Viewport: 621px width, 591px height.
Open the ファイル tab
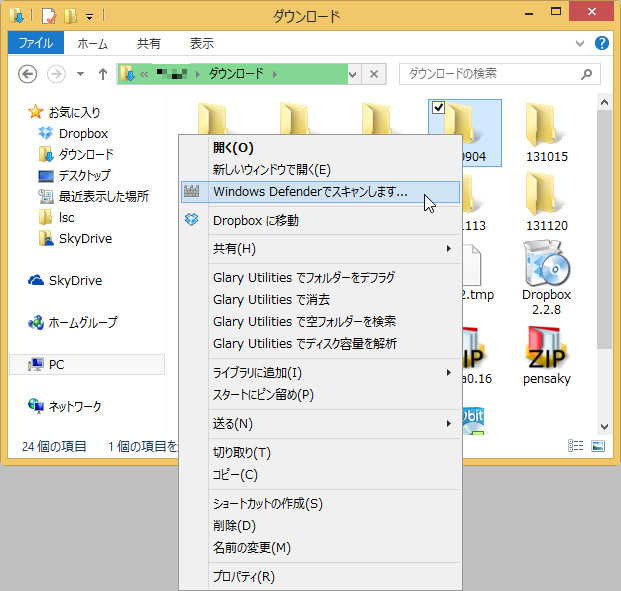36,43
